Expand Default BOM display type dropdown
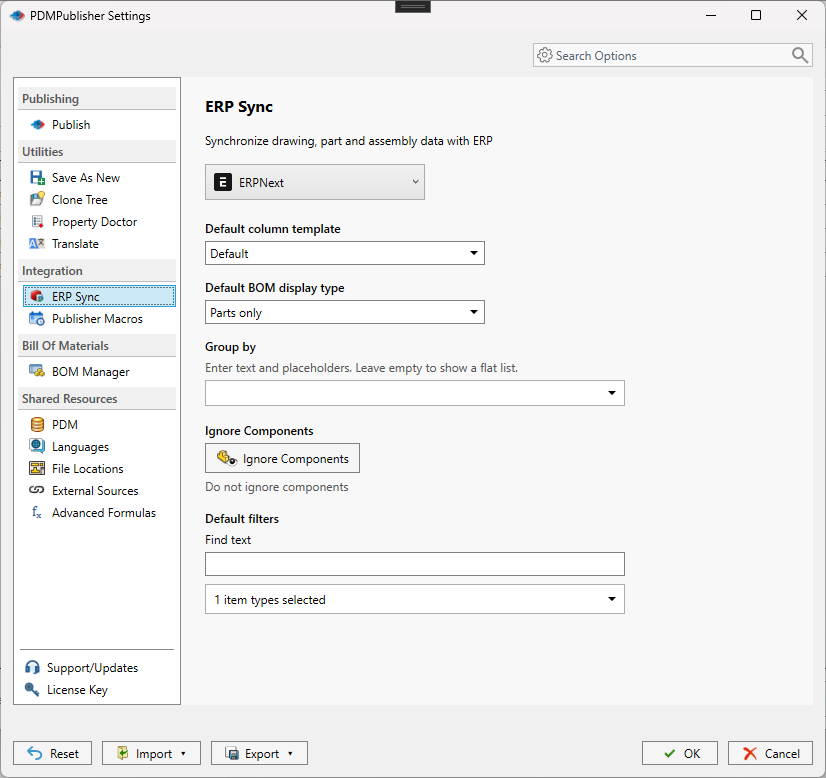Screen dimensions: 826x778 [345, 312]
